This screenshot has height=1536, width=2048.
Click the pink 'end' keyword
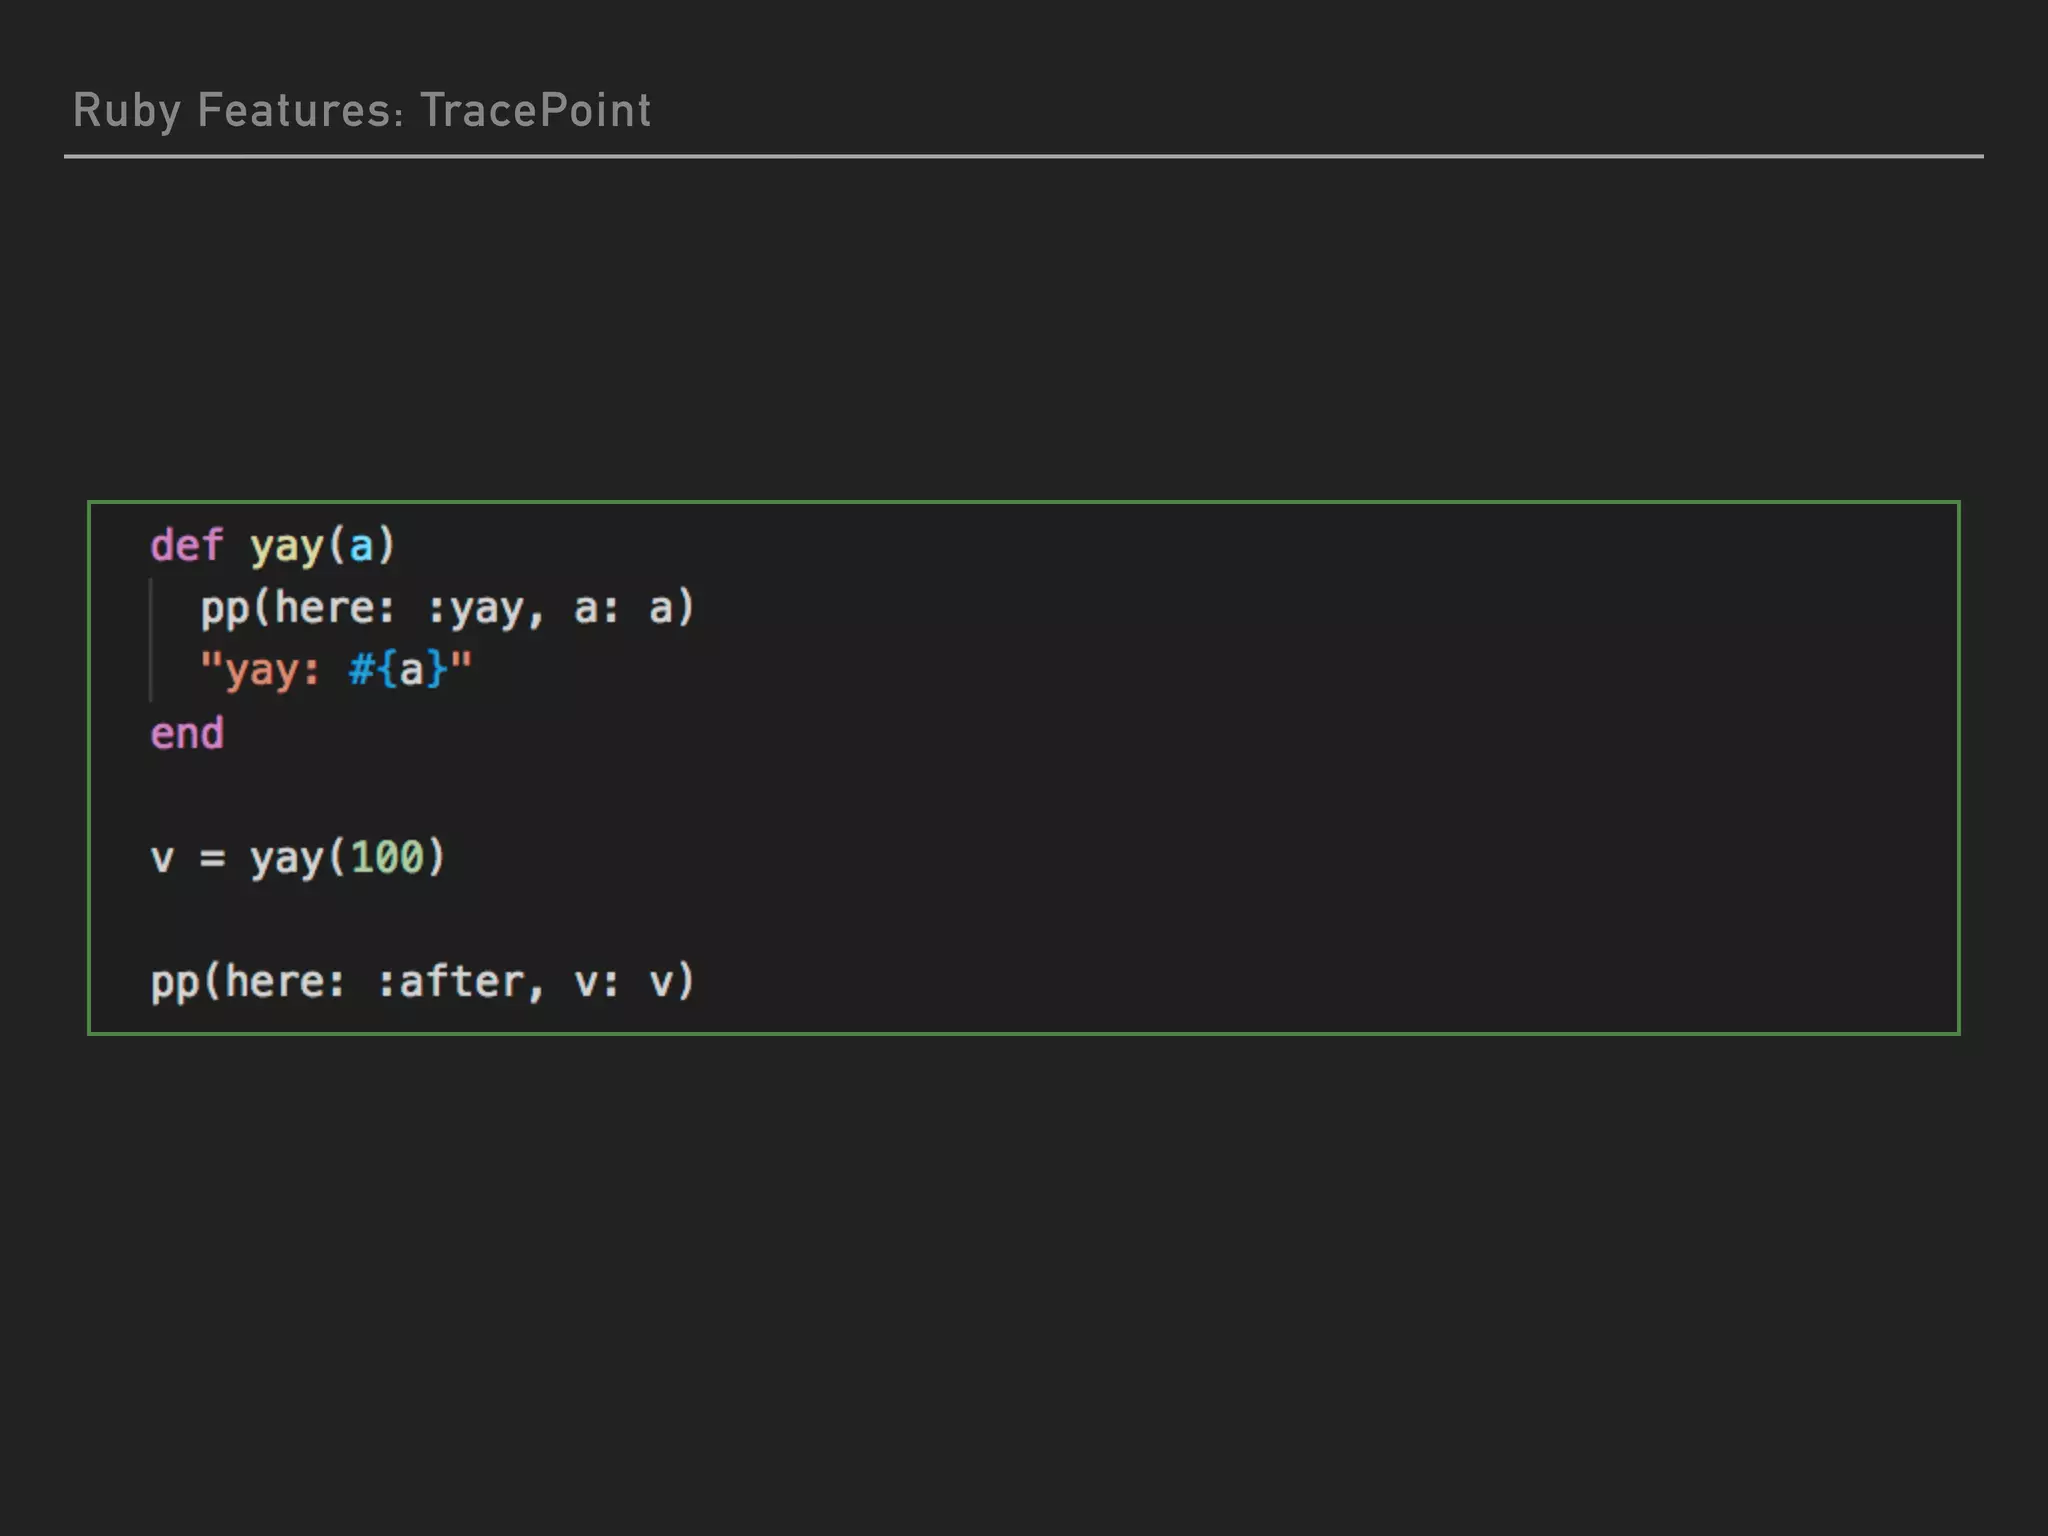click(187, 733)
